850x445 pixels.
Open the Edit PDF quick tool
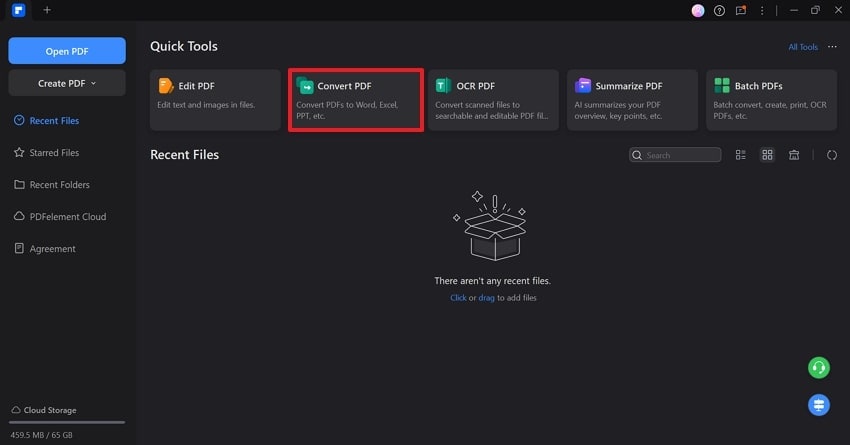(215, 100)
